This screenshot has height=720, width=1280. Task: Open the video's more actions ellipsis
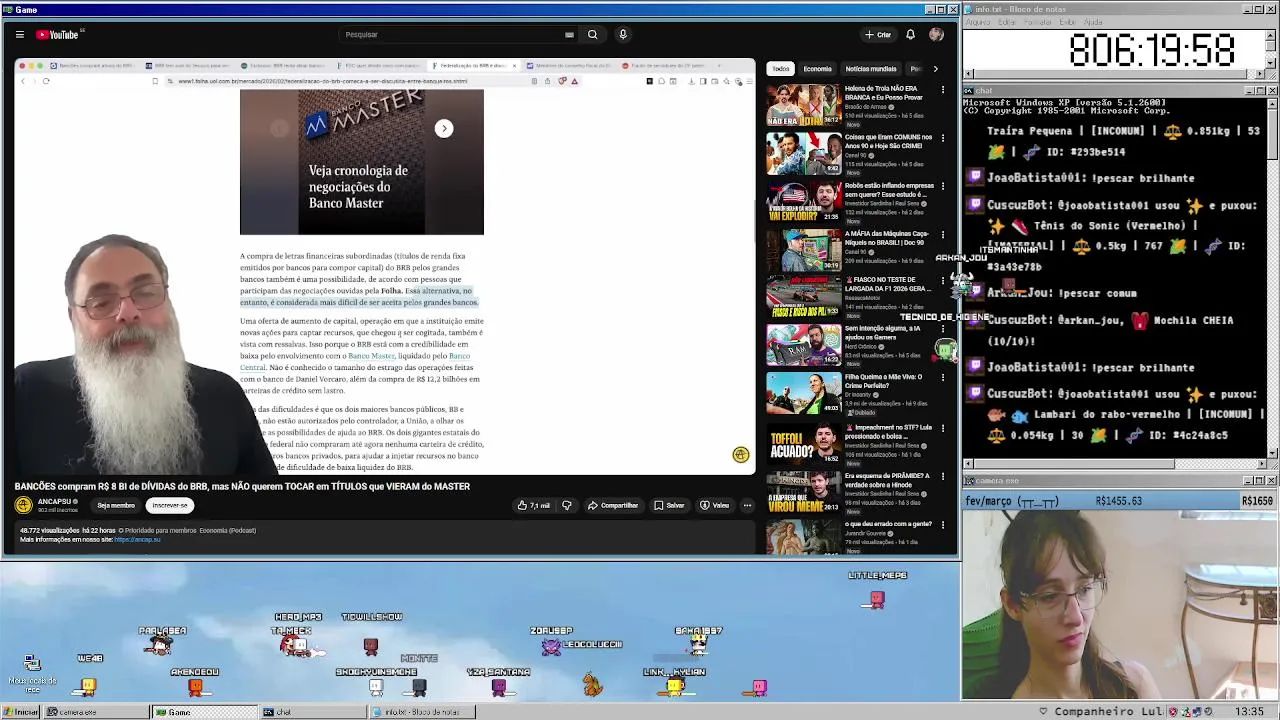pos(747,505)
